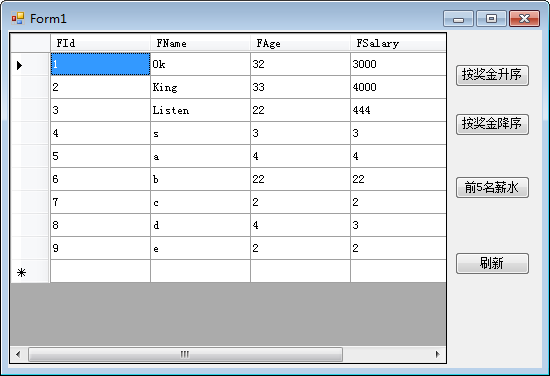This screenshot has height=376, width=550.
Task: Click the empty FName cell in new row
Action: [201, 271]
